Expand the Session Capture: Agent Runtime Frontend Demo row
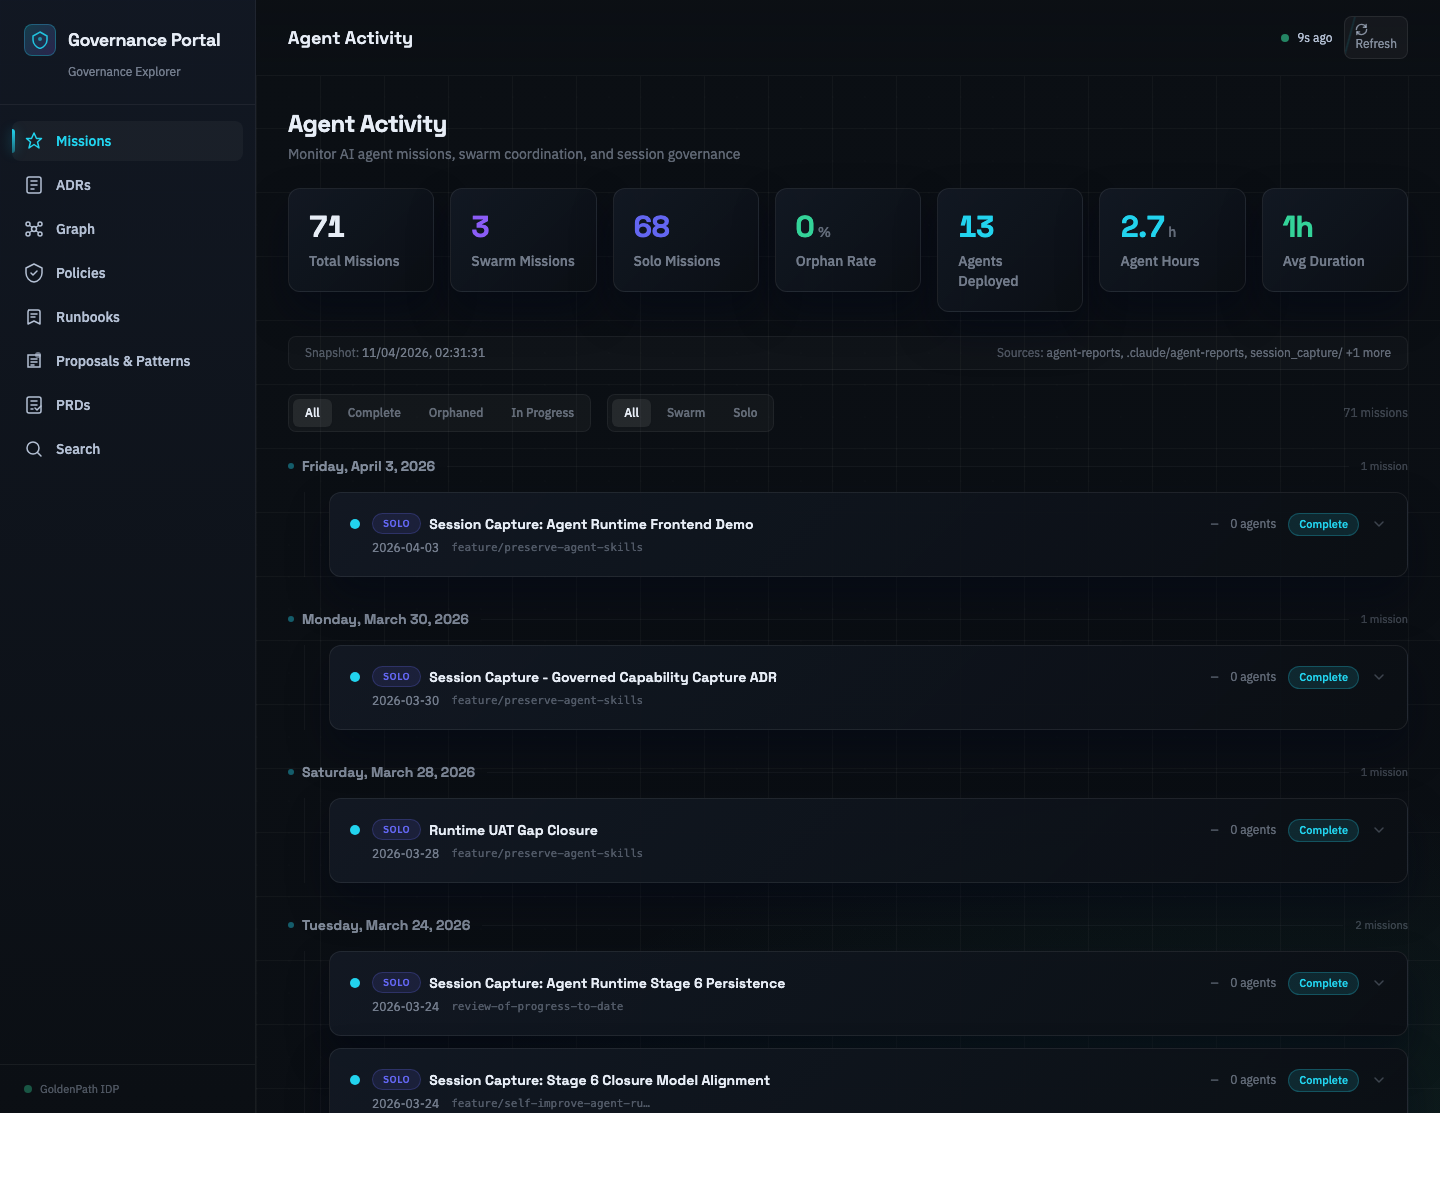The width and height of the screenshot is (1440, 1200). coord(1379,524)
